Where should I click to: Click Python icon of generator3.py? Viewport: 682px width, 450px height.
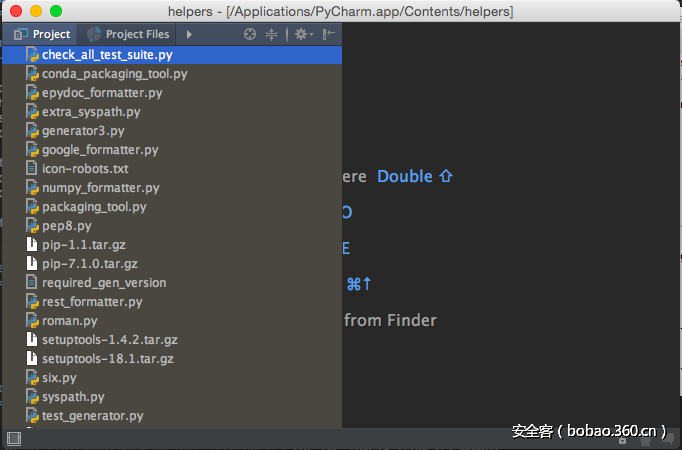pos(32,131)
